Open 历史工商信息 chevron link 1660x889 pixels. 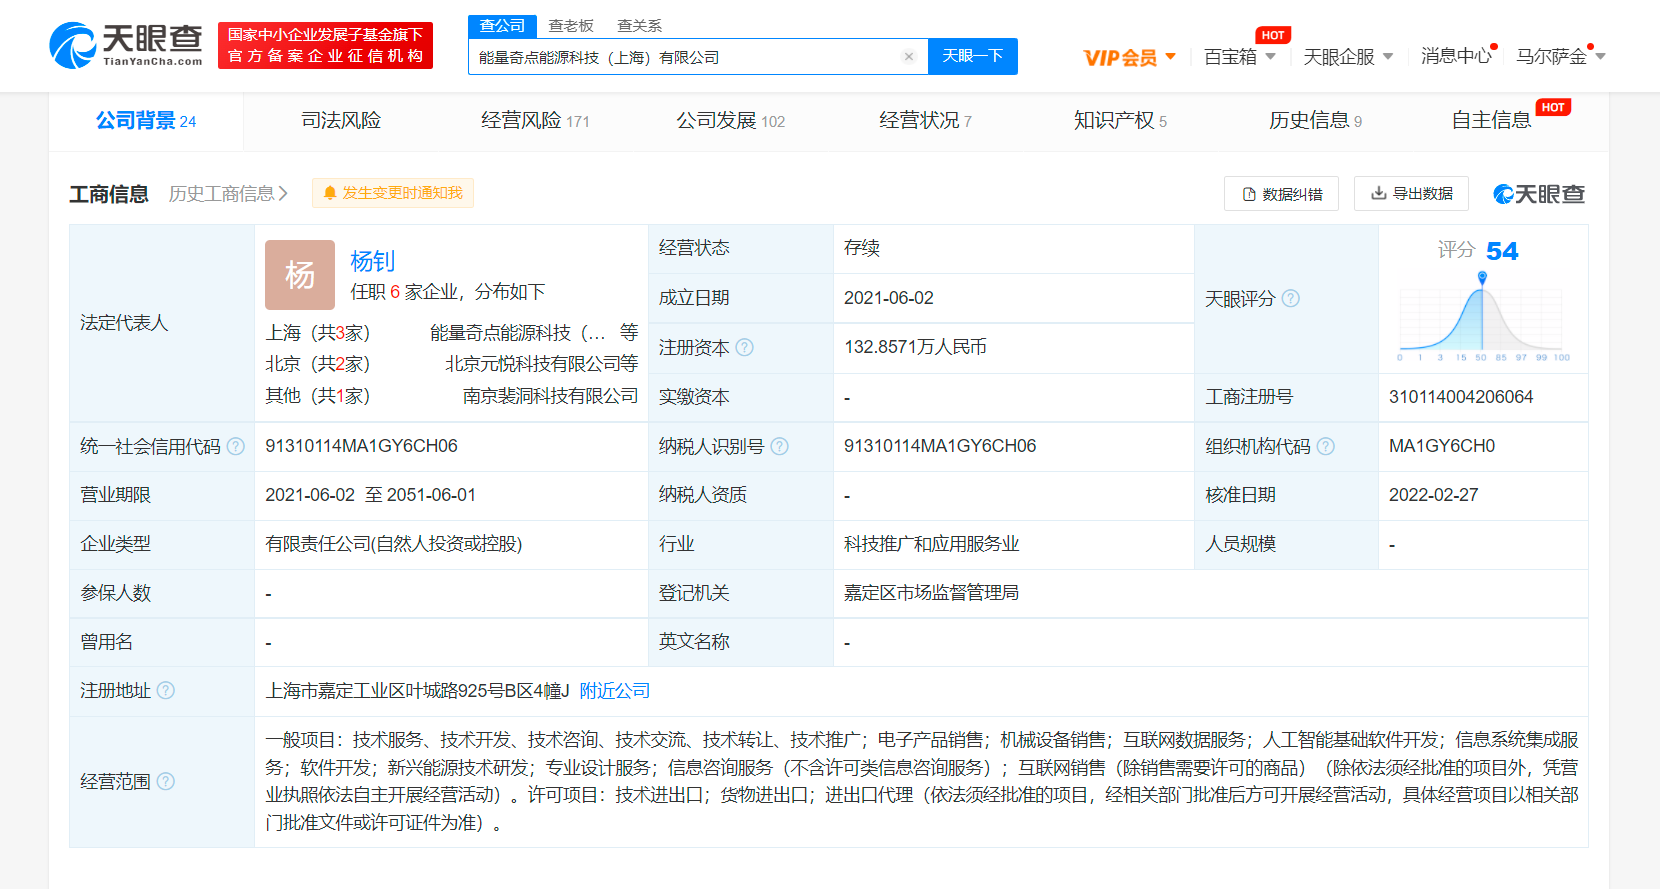pos(228,193)
